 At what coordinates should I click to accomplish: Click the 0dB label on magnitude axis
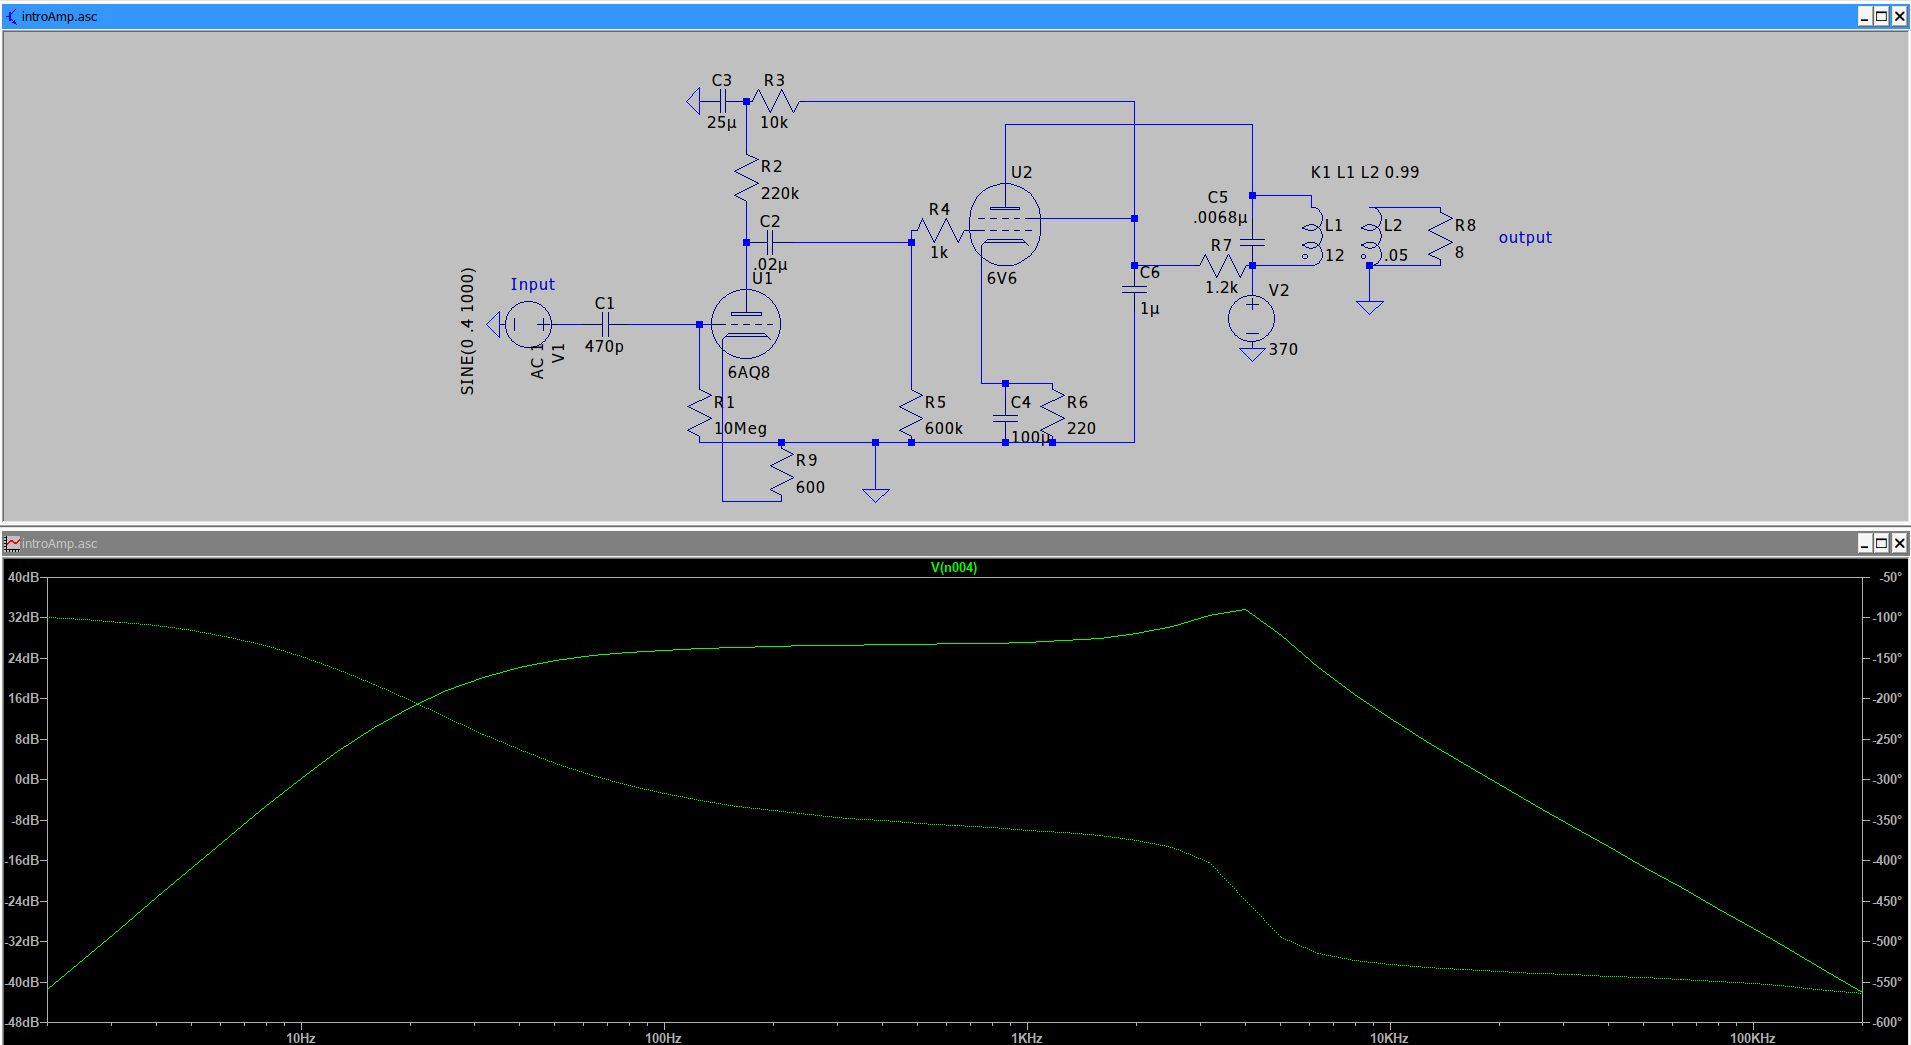click(26, 779)
